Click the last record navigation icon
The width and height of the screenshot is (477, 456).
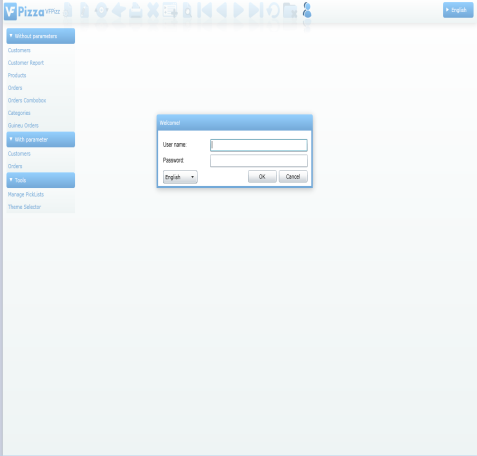(x=256, y=10)
